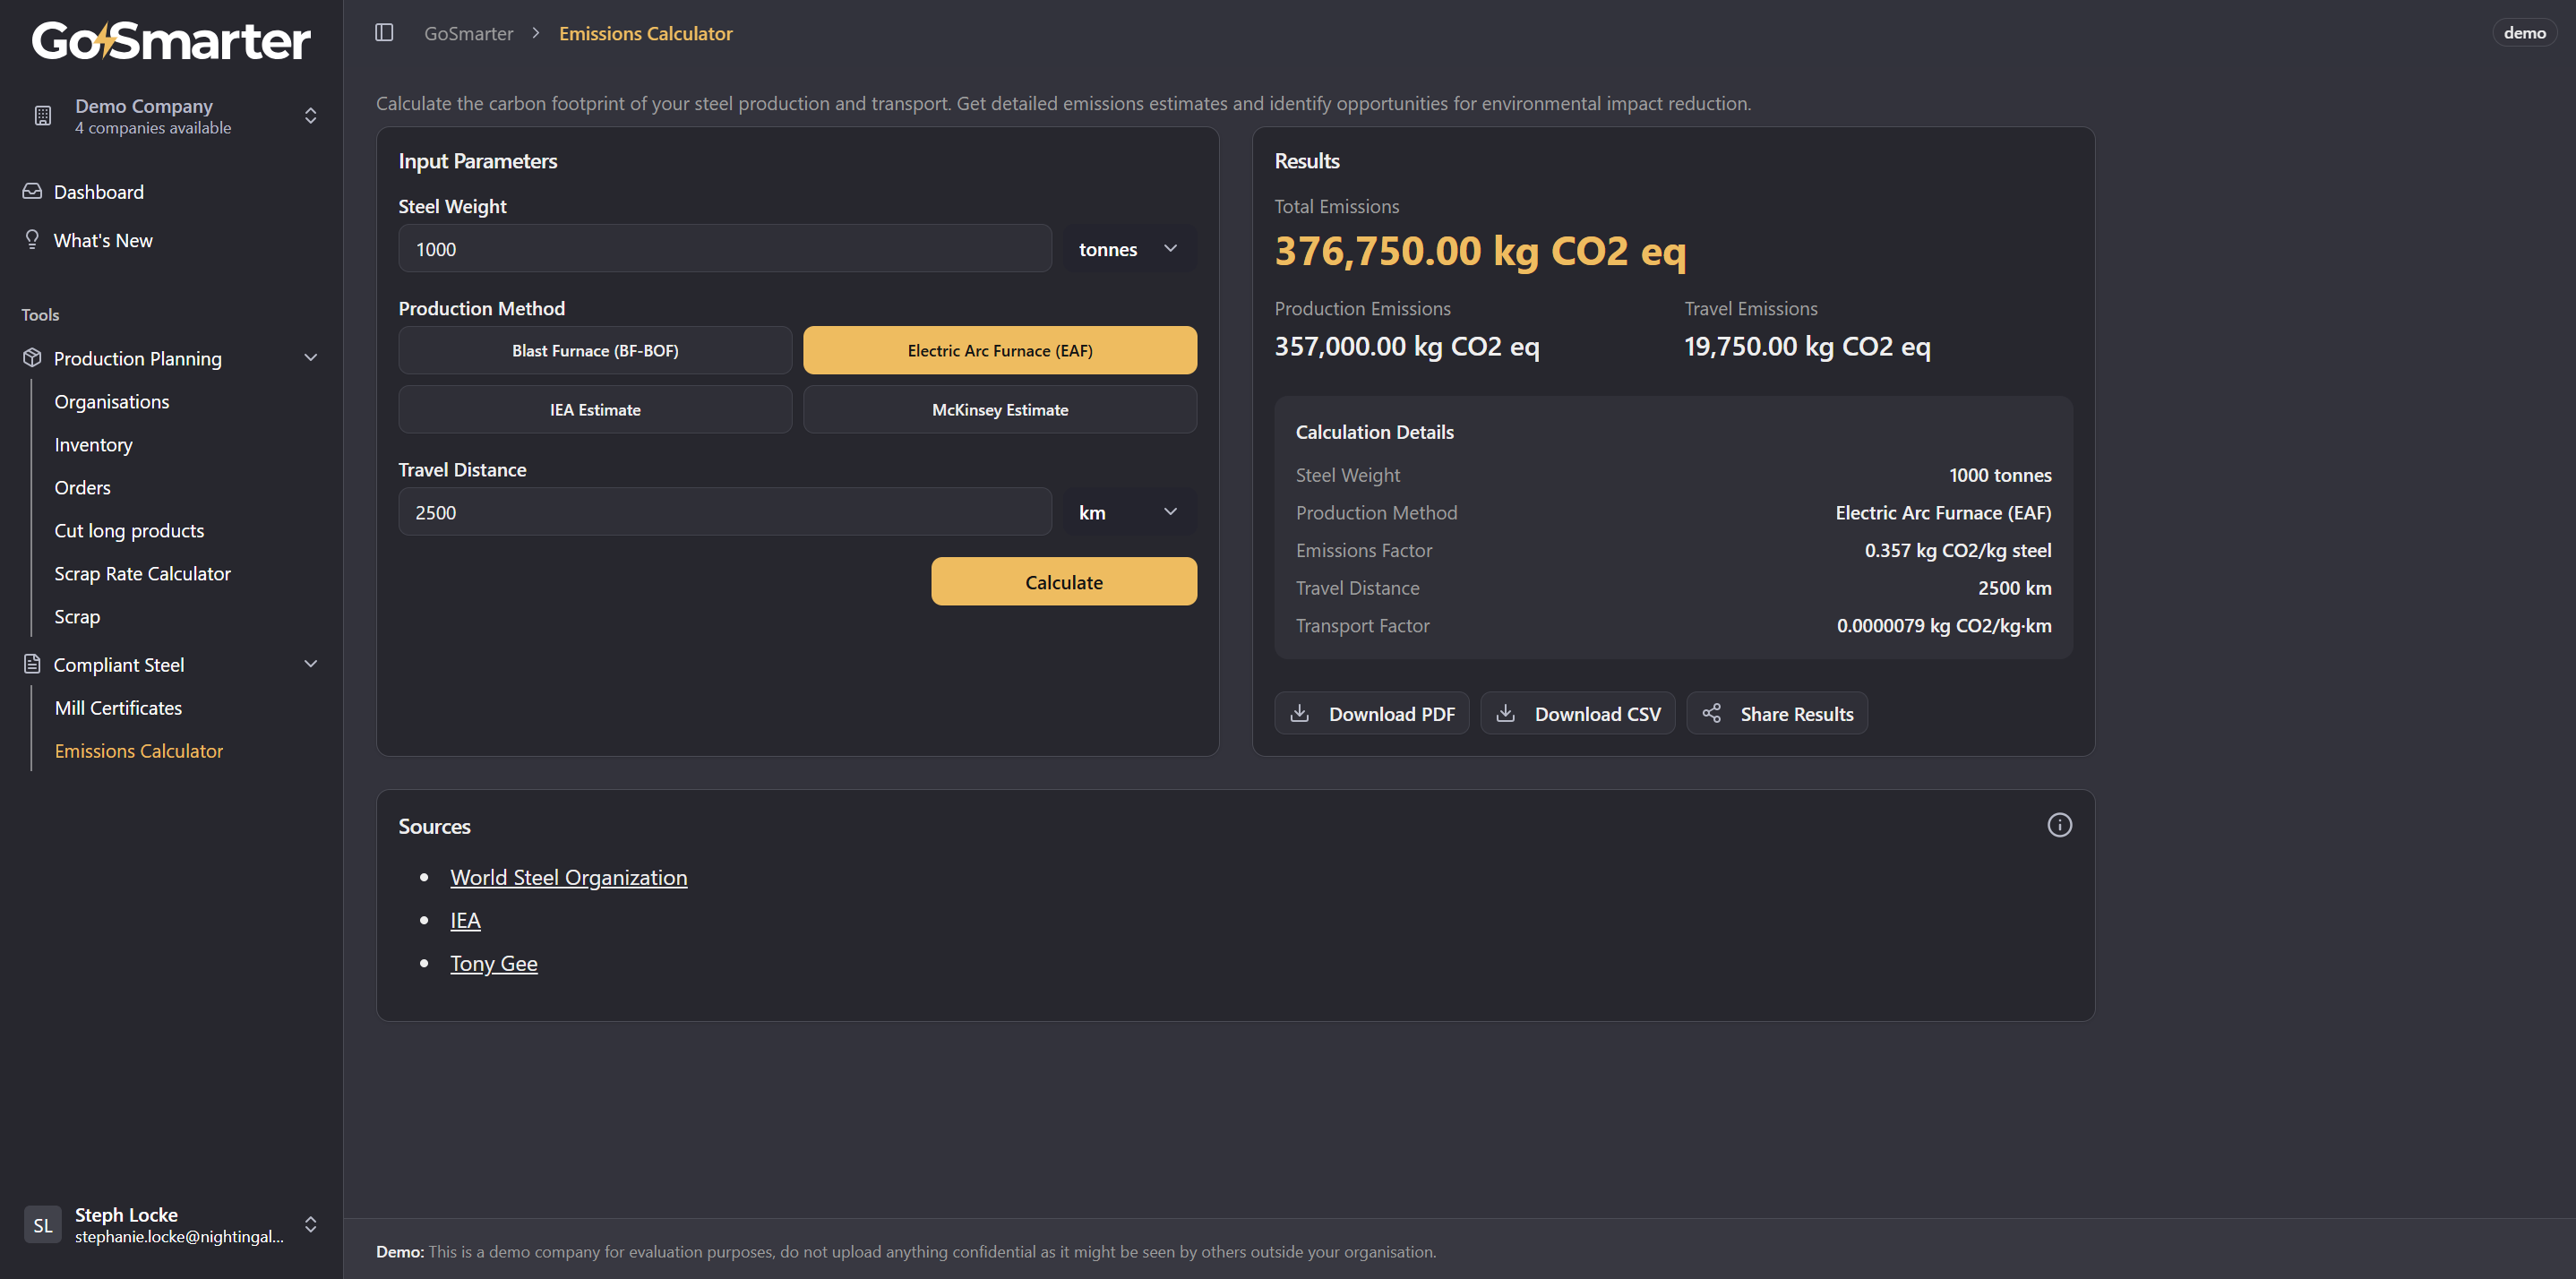Screen dimensions: 2576x1279
Task: Open the tonnes unit dropdown
Action: click(x=1128, y=249)
